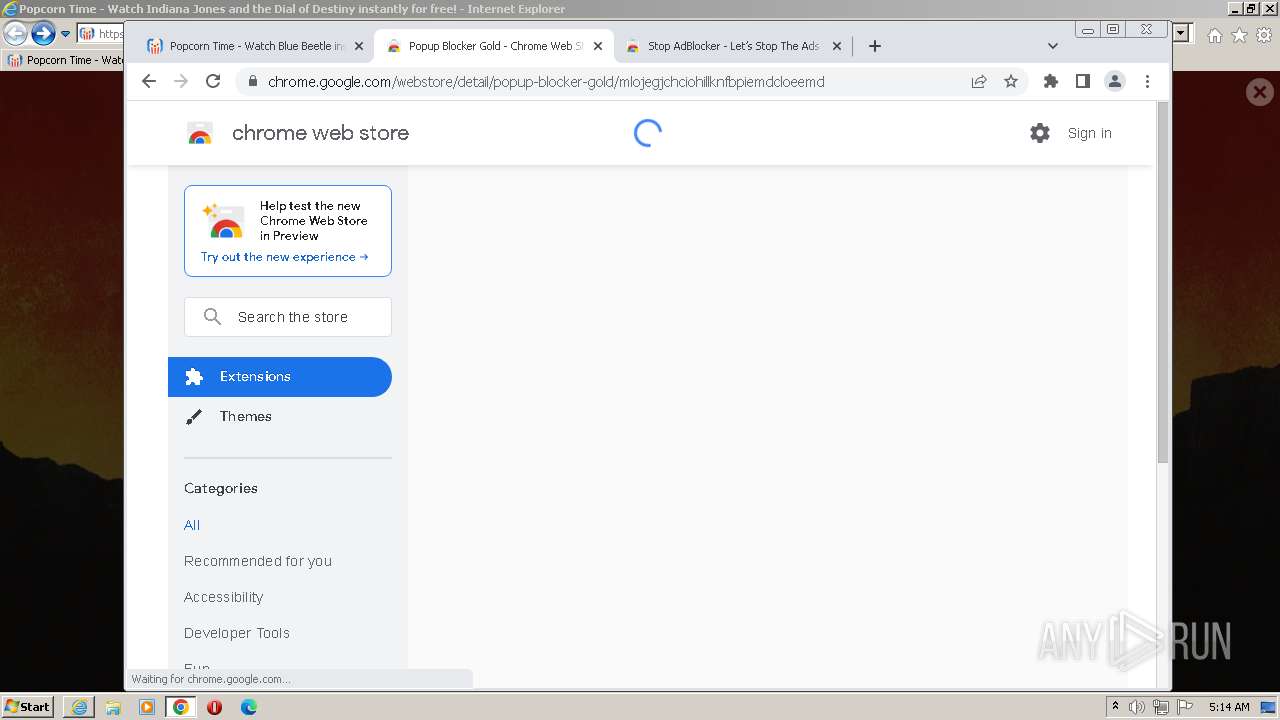This screenshot has width=1280, height=720.
Task: Open the Action Center flag icon
Action: pyautogui.click(x=1185, y=707)
